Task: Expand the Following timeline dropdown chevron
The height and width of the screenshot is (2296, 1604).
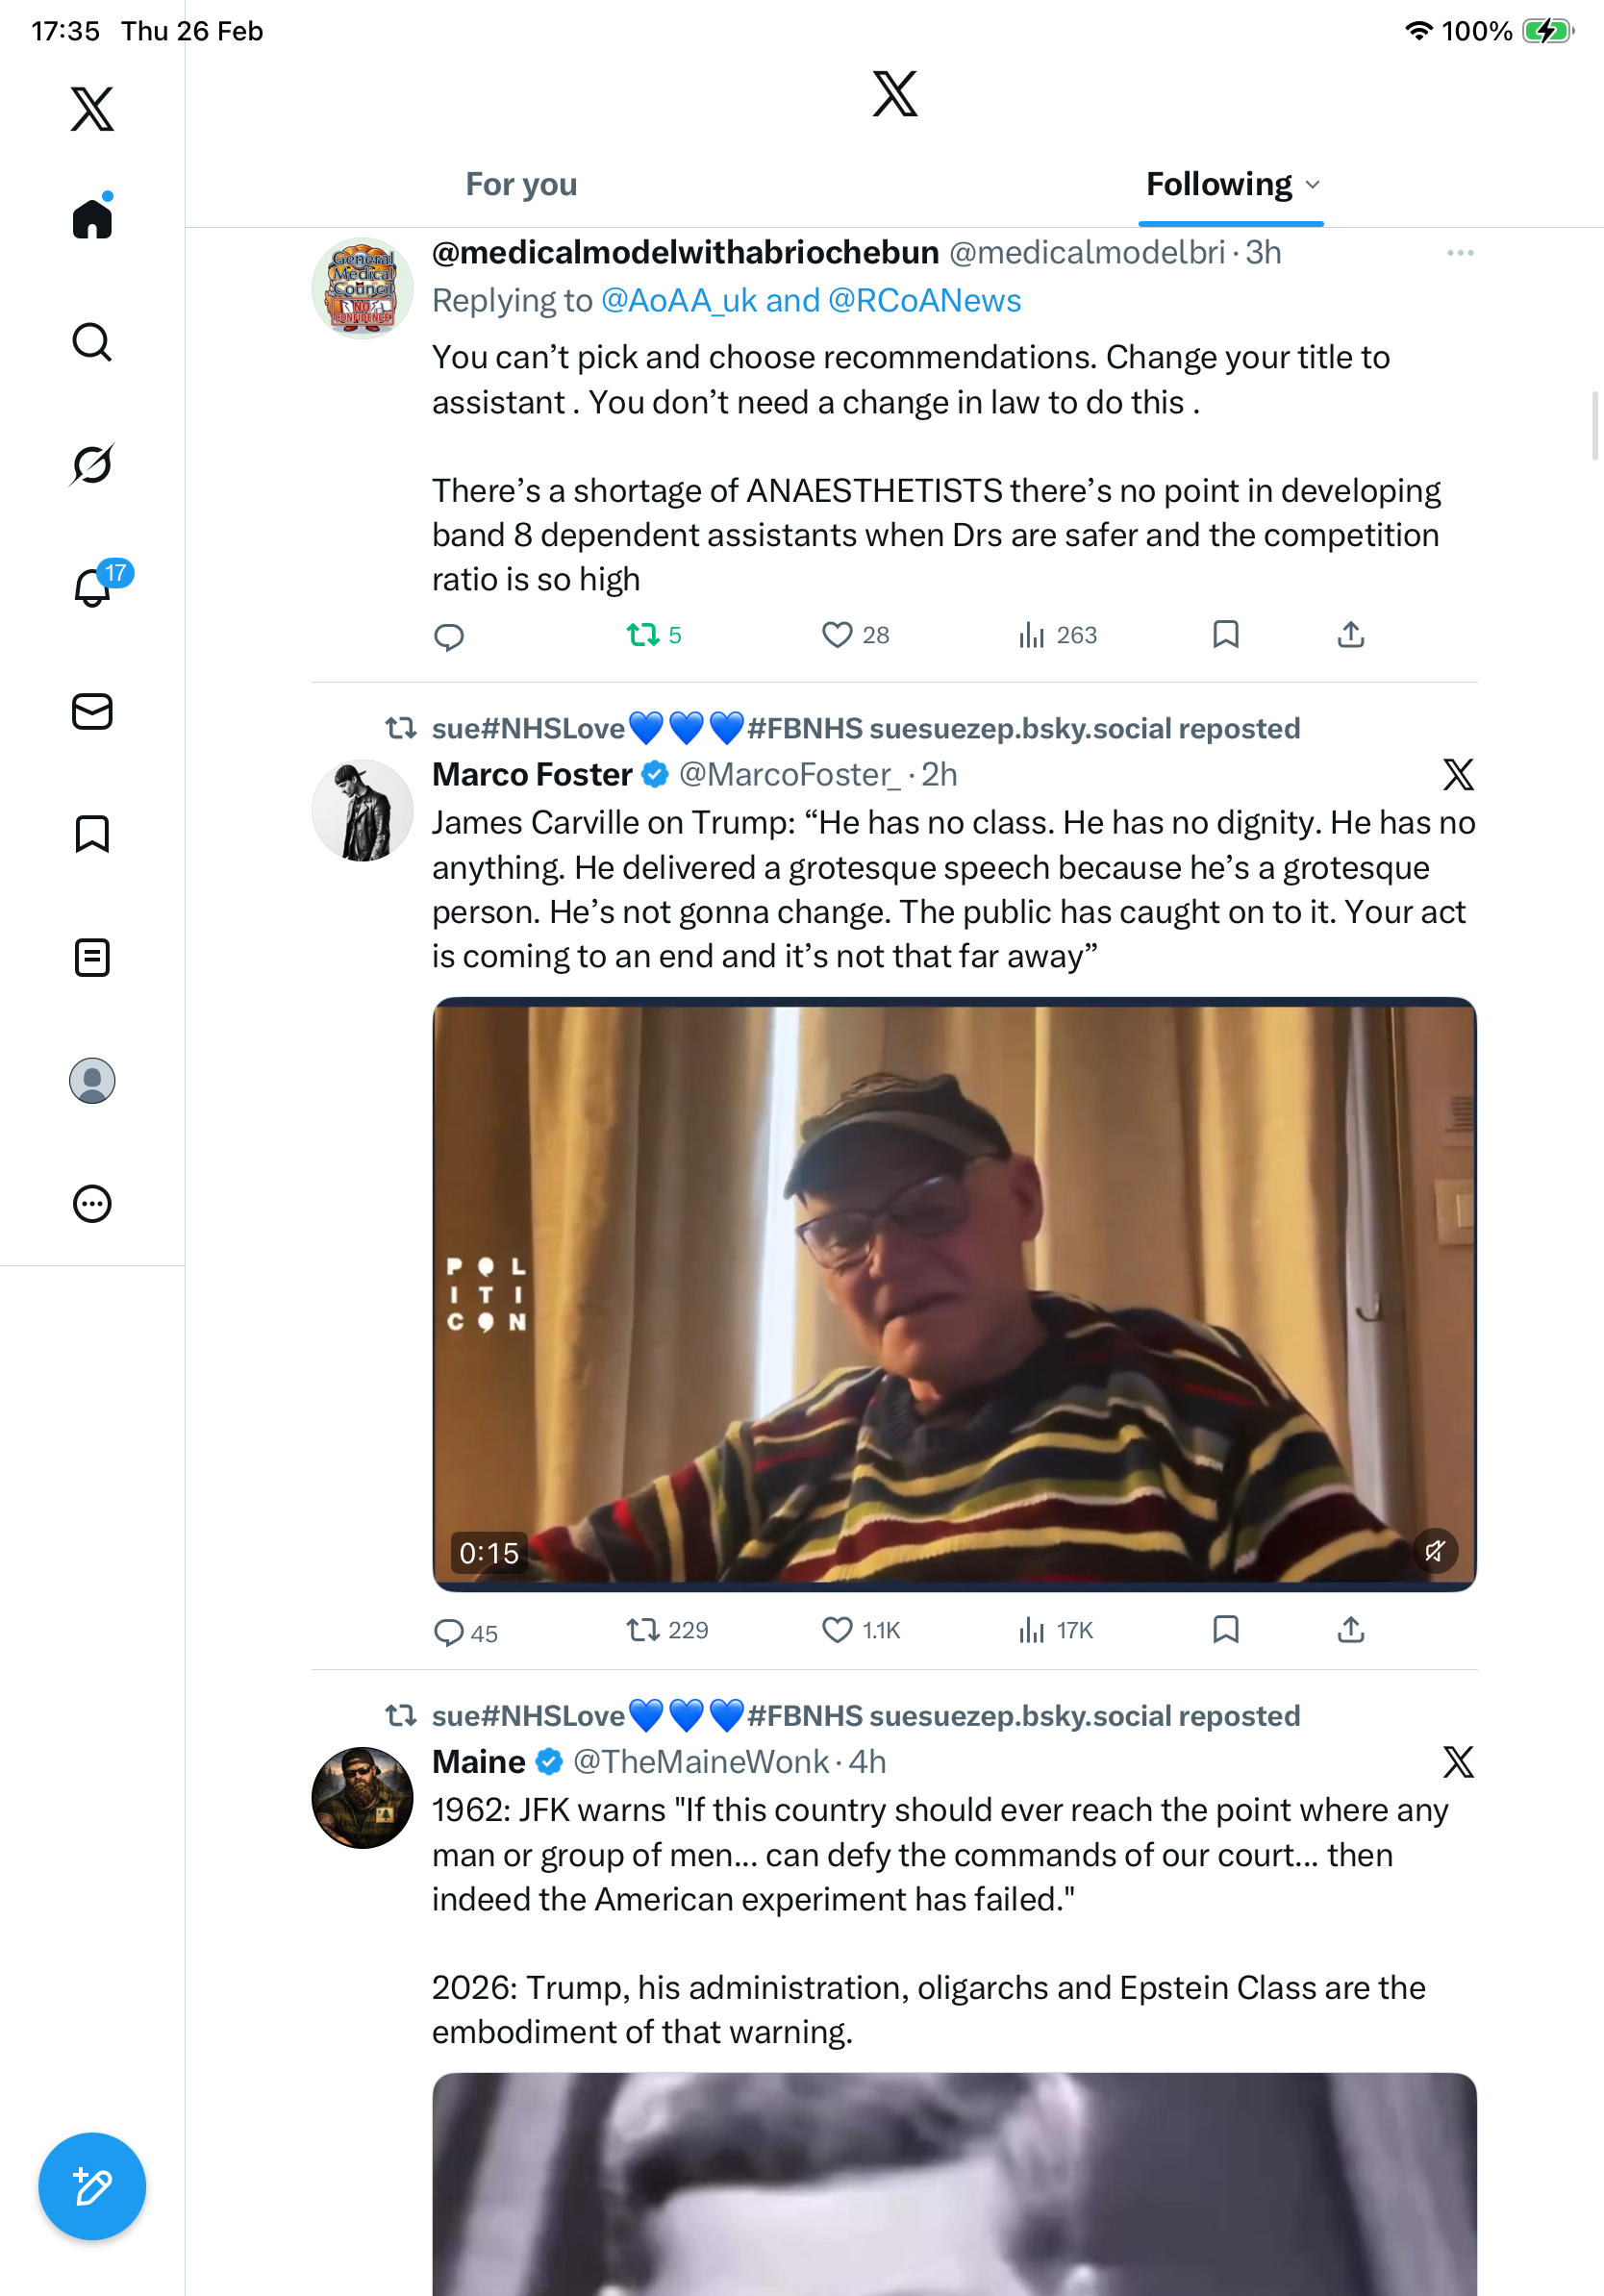Action: pos(1313,185)
